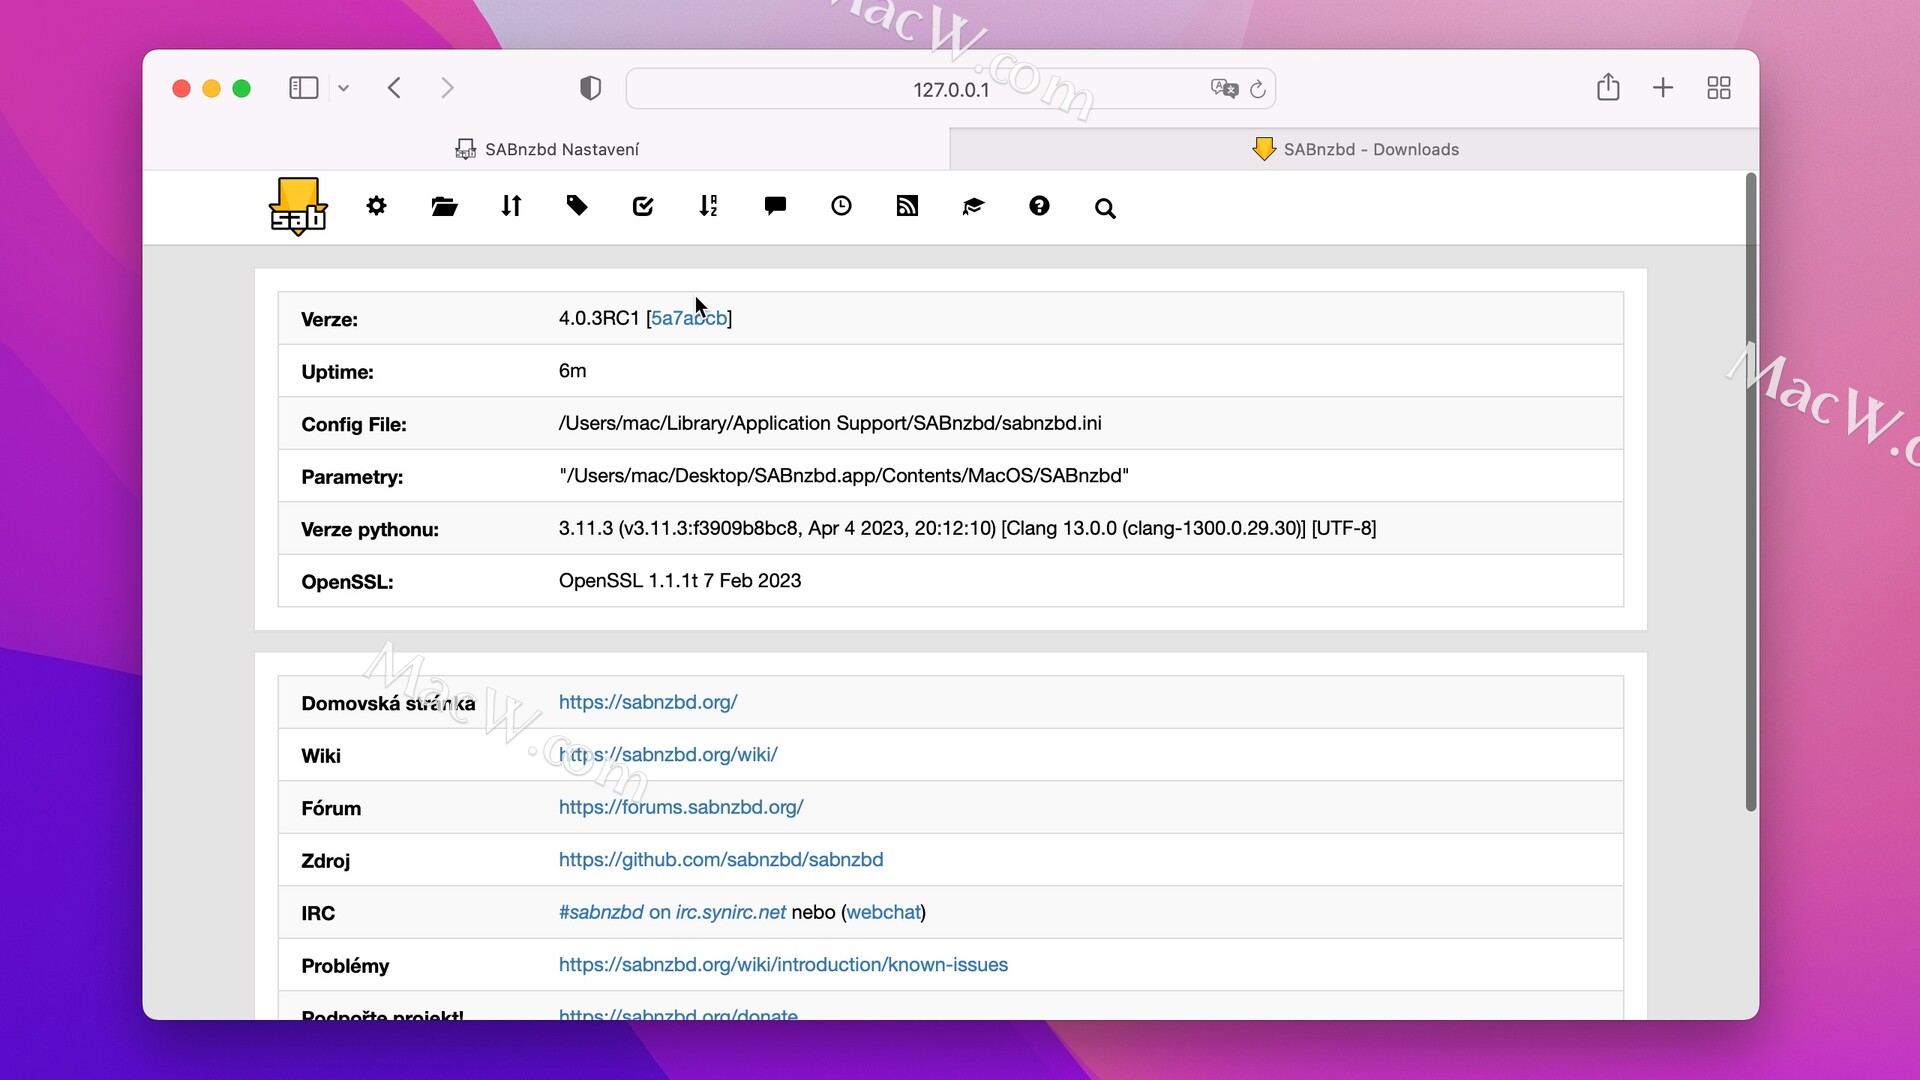Click the Problémy label
This screenshot has width=1920, height=1080.
[345, 966]
